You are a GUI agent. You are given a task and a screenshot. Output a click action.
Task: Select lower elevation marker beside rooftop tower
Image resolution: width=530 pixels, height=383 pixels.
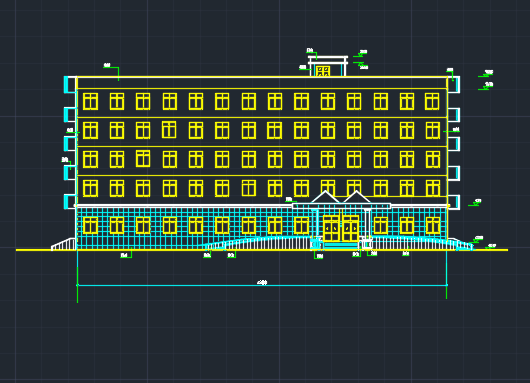[361, 65]
